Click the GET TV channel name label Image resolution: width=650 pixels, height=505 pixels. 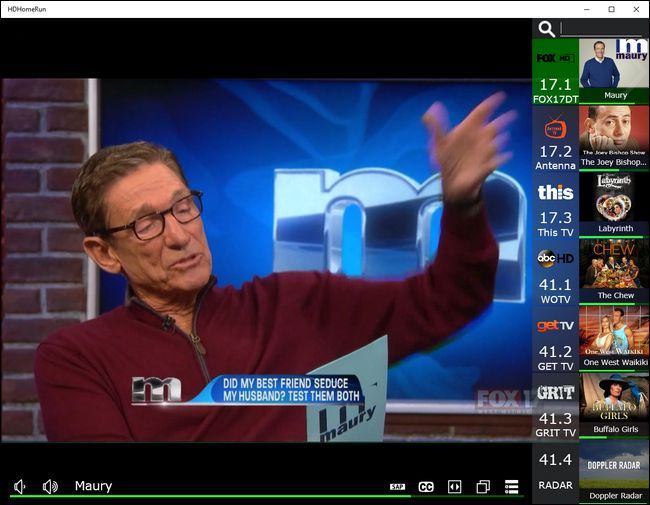tap(555, 367)
